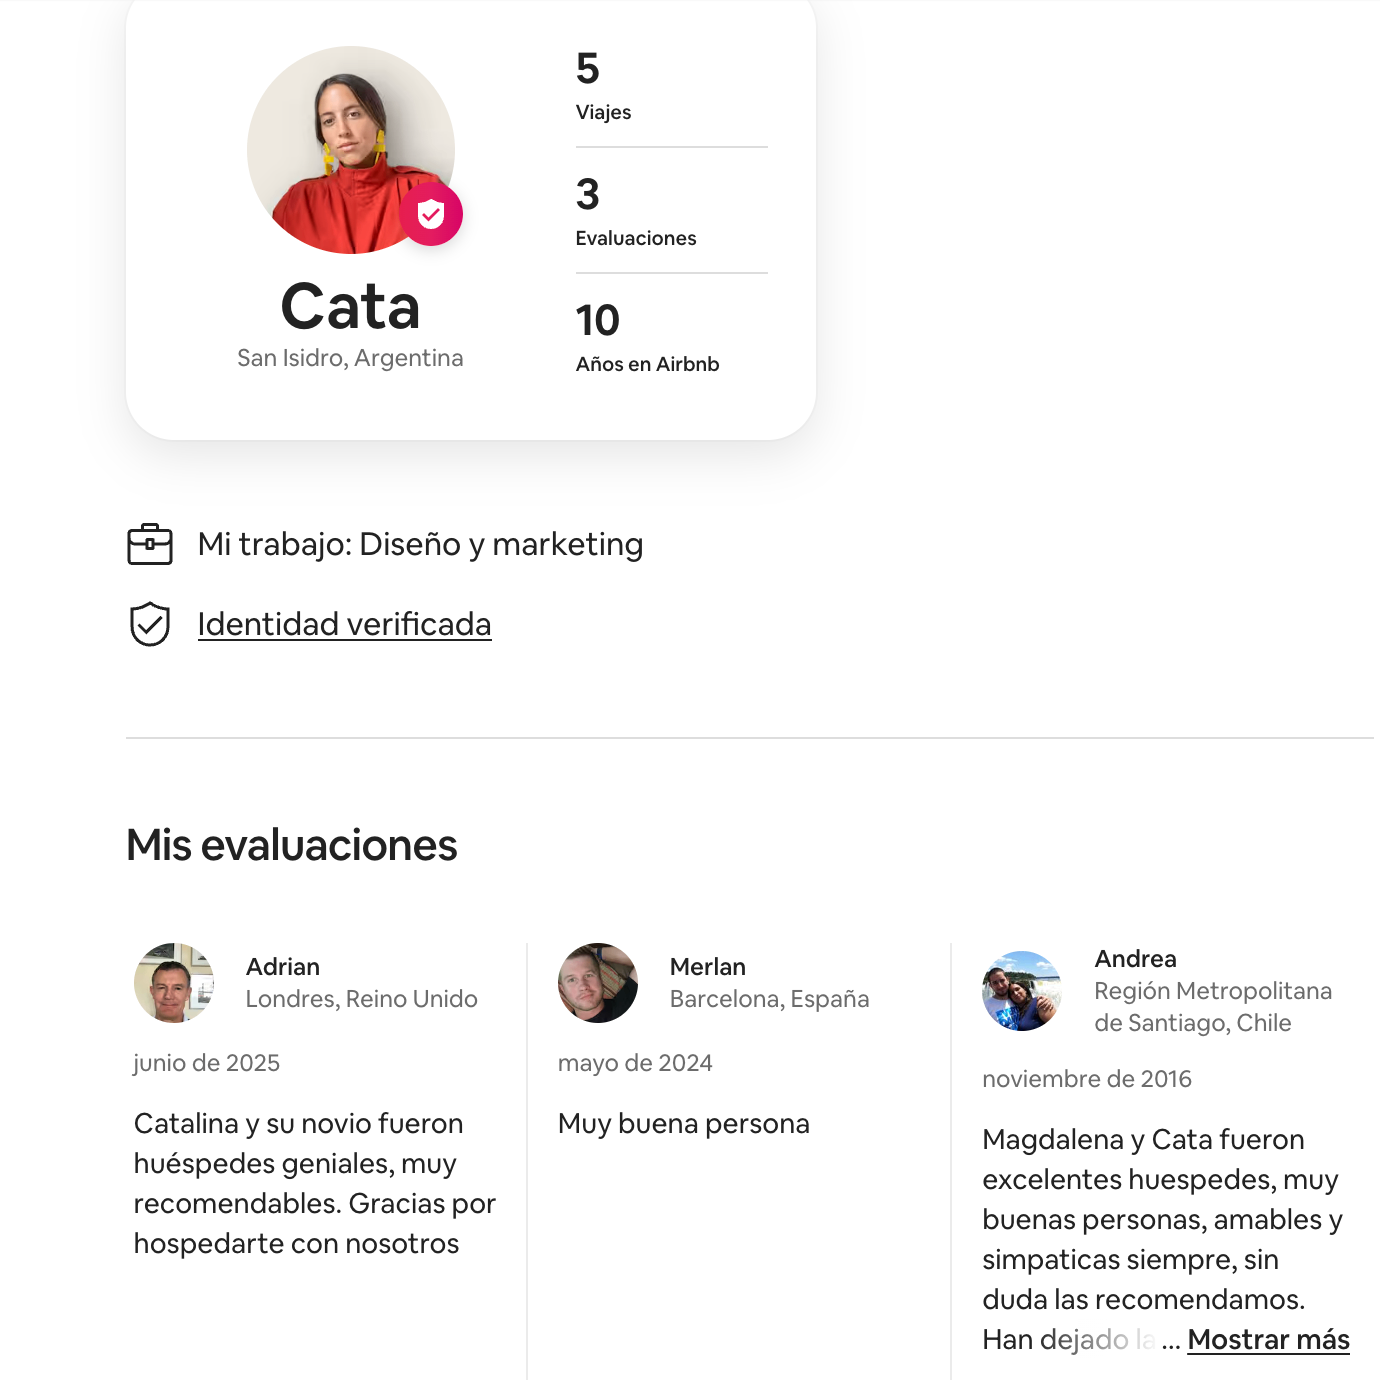Viewport: 1380px width, 1380px height.
Task: Click Merlan's Muy buena persona review
Action: pyautogui.click(x=684, y=1124)
